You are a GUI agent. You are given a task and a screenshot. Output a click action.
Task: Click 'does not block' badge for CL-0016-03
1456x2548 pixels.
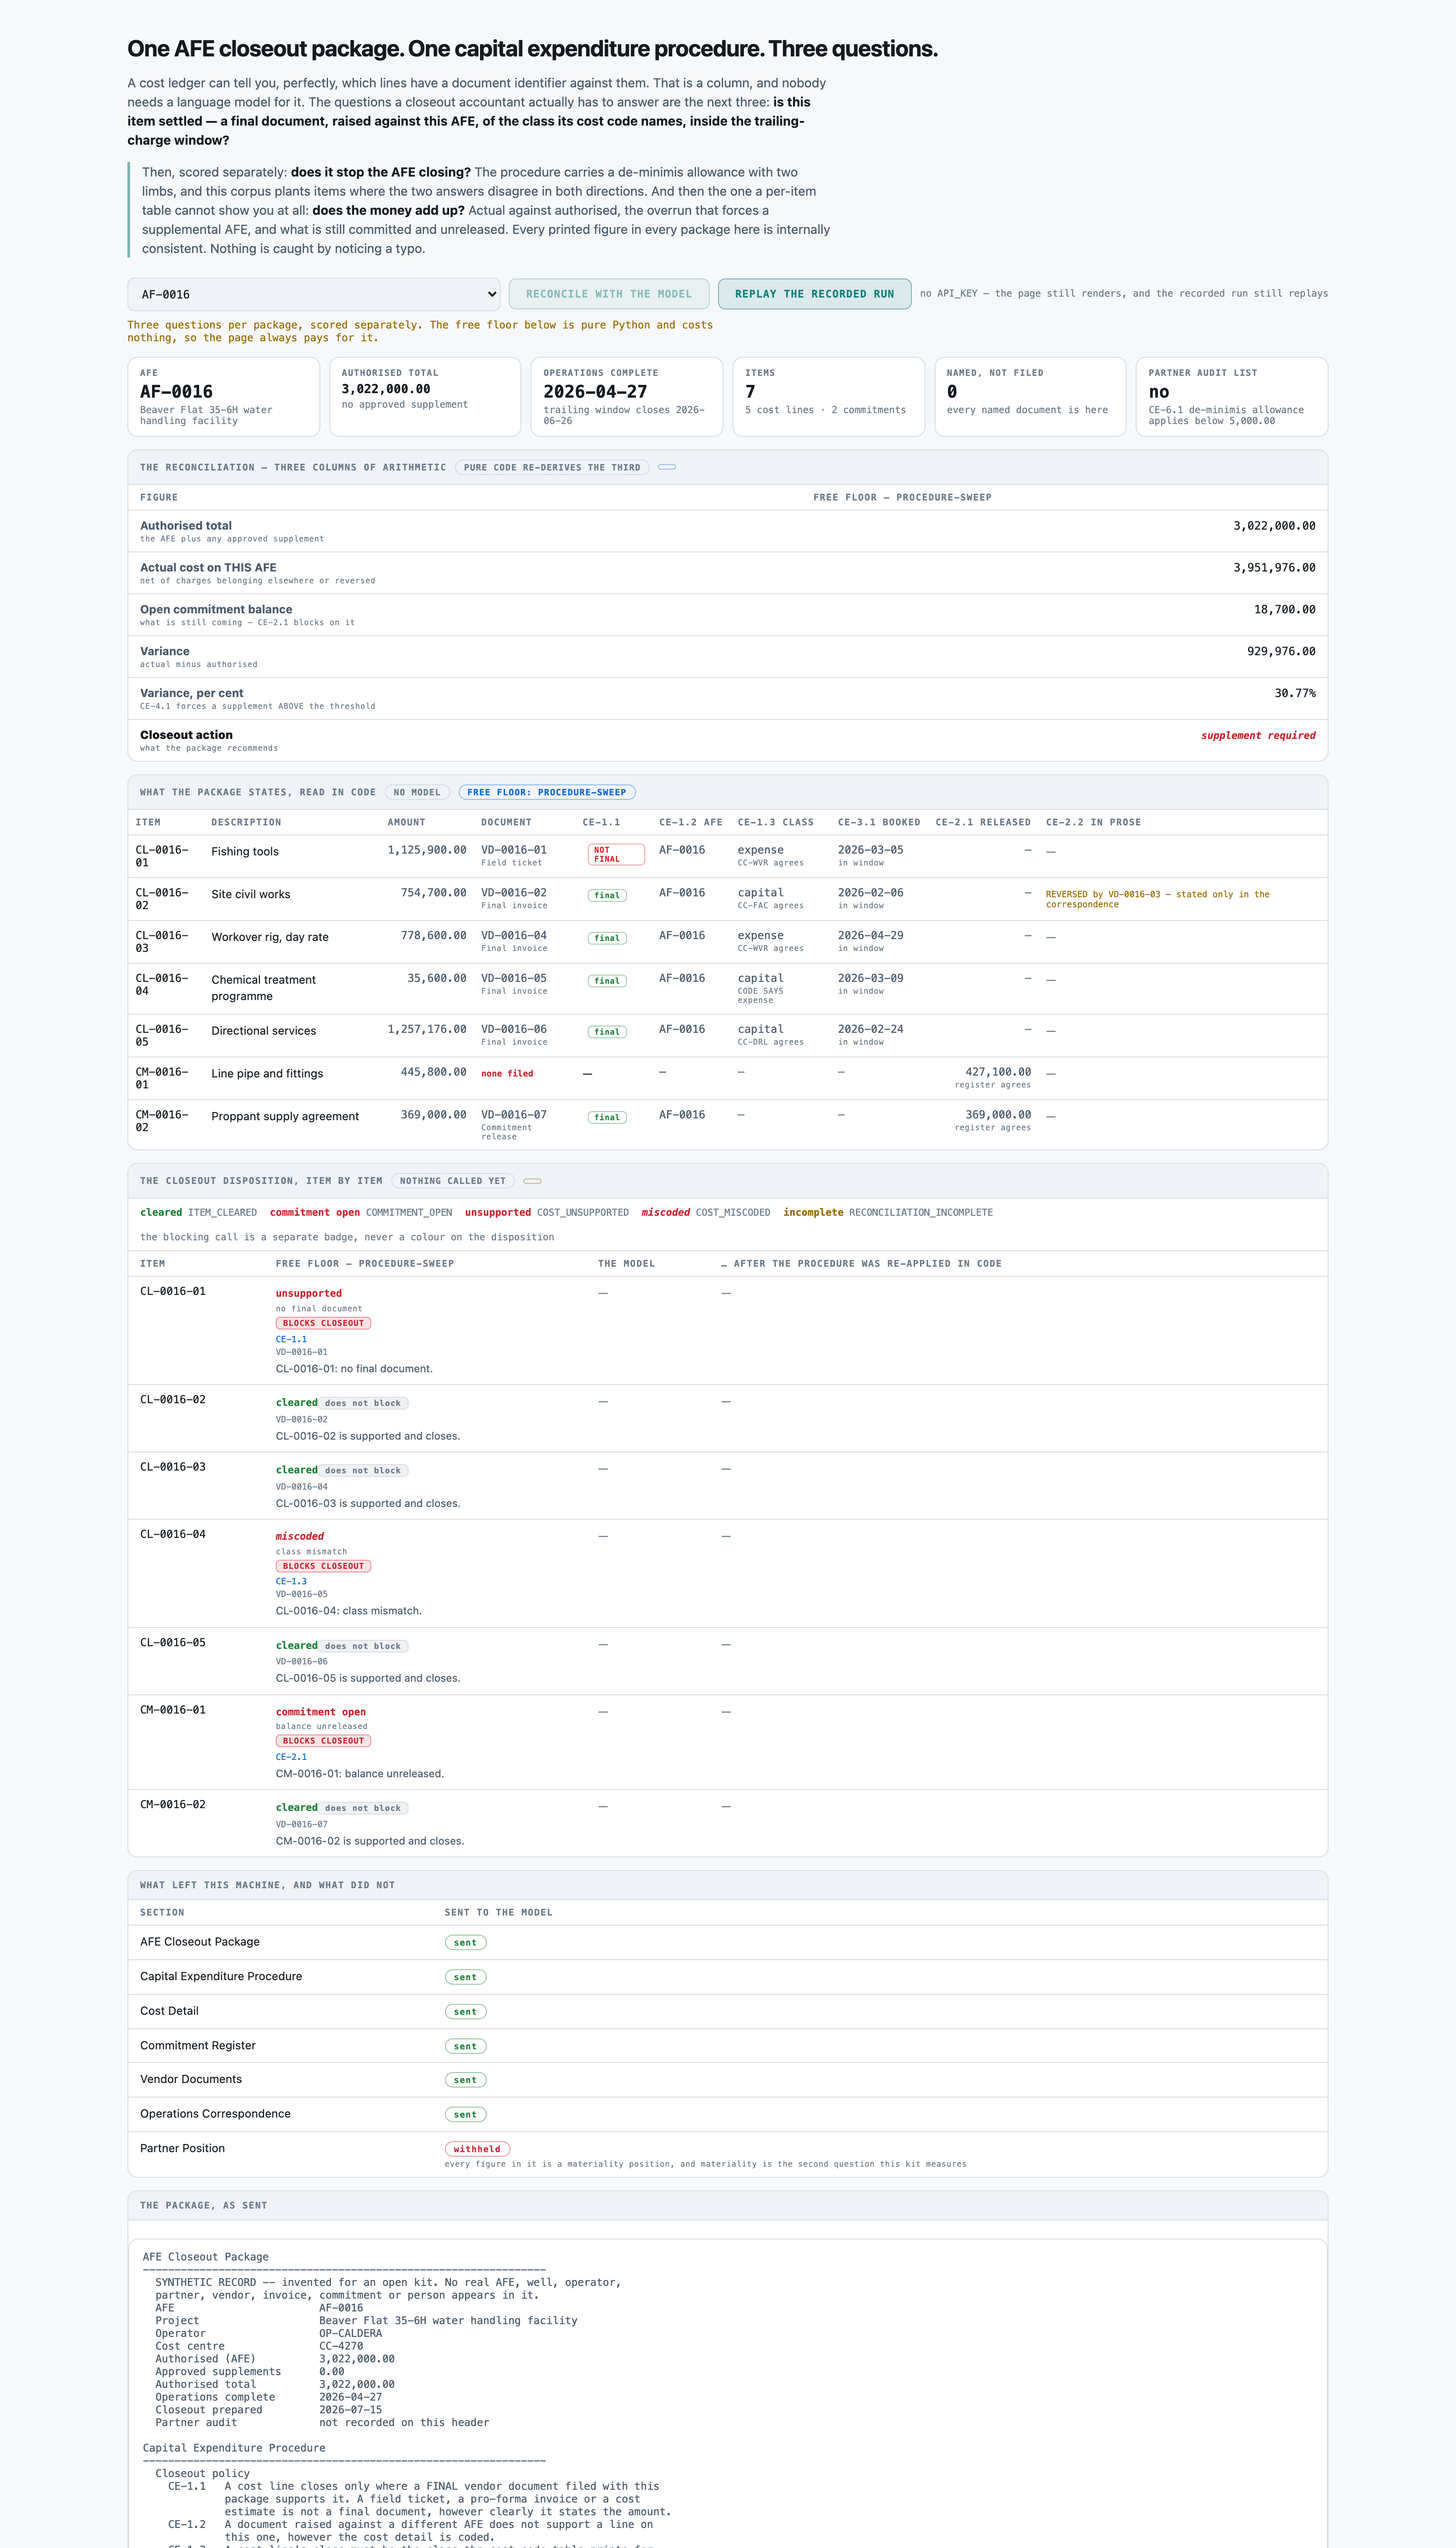coord(363,1471)
